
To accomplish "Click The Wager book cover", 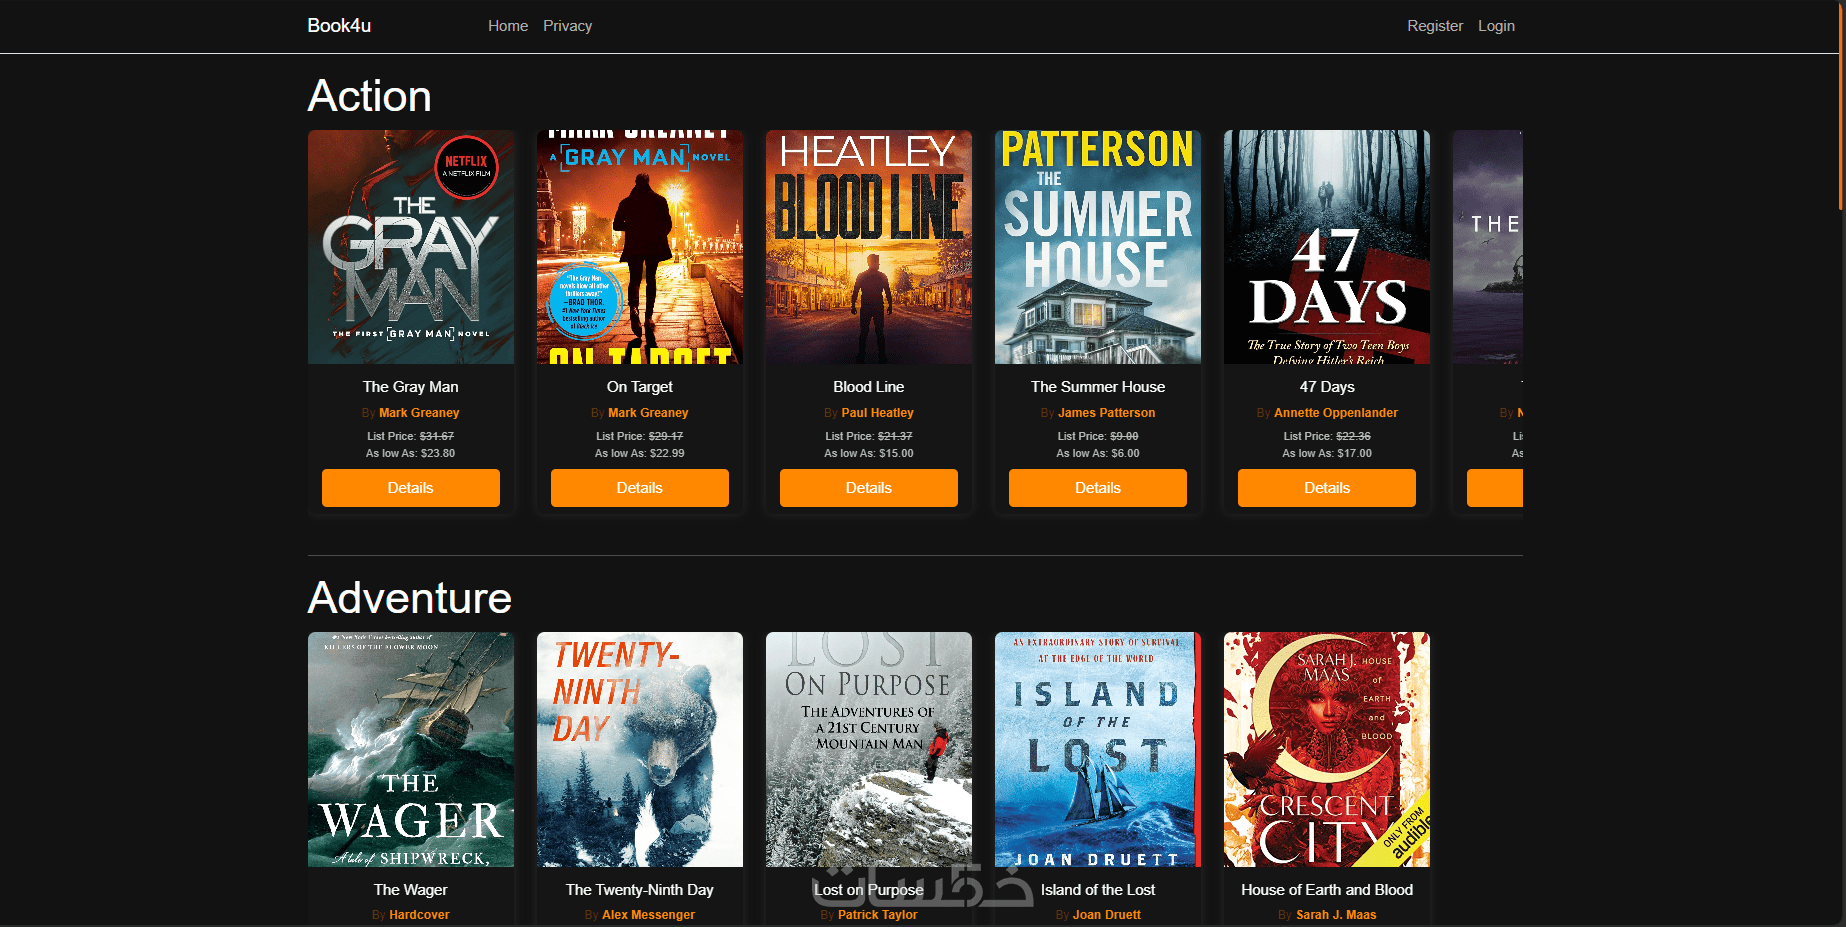I will coord(411,749).
